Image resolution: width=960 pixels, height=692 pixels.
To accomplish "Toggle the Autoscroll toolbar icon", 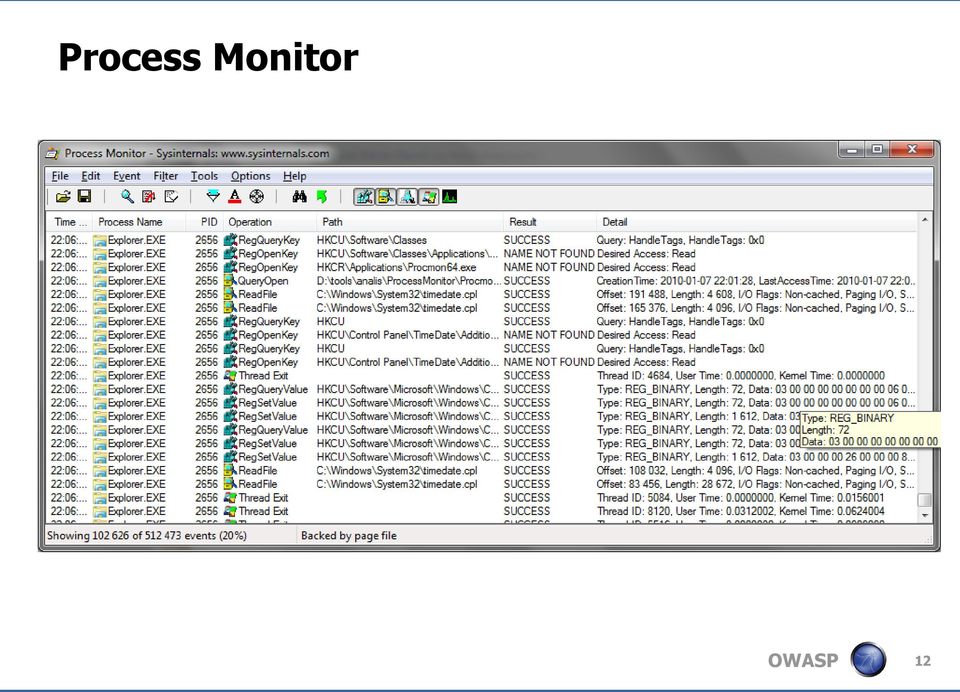I will click(149, 197).
